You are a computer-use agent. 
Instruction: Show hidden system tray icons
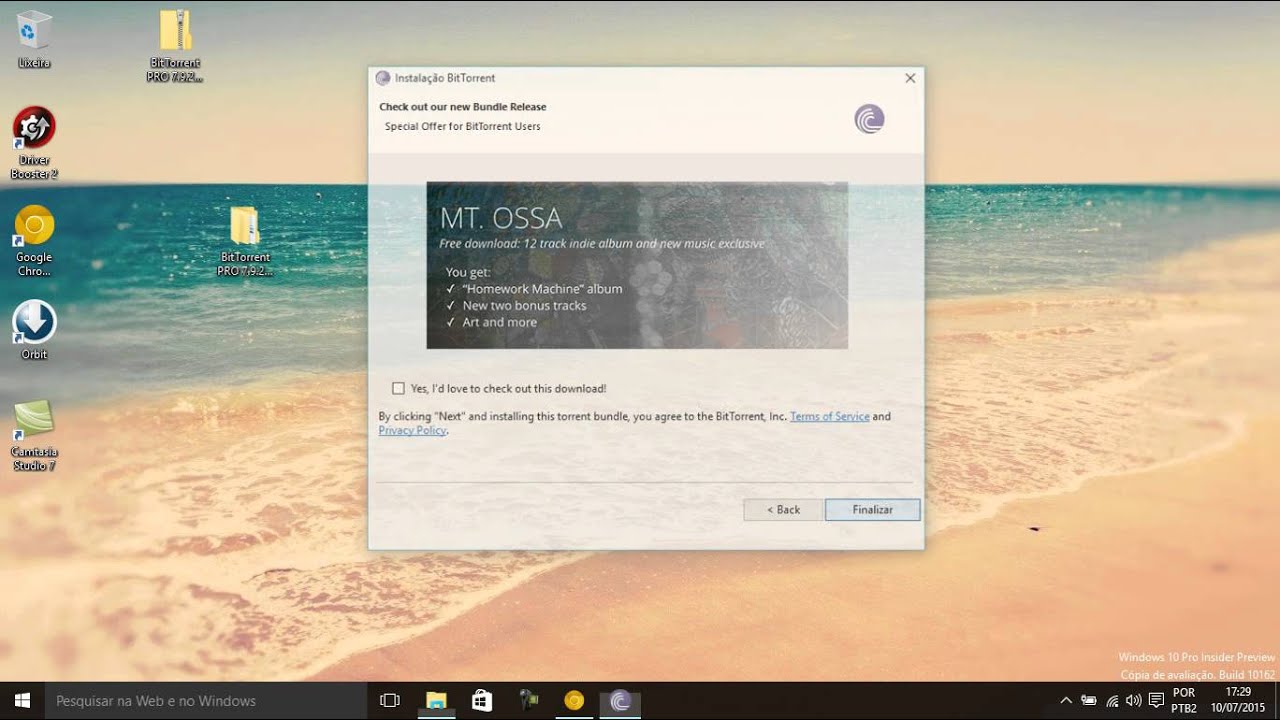(1066, 701)
